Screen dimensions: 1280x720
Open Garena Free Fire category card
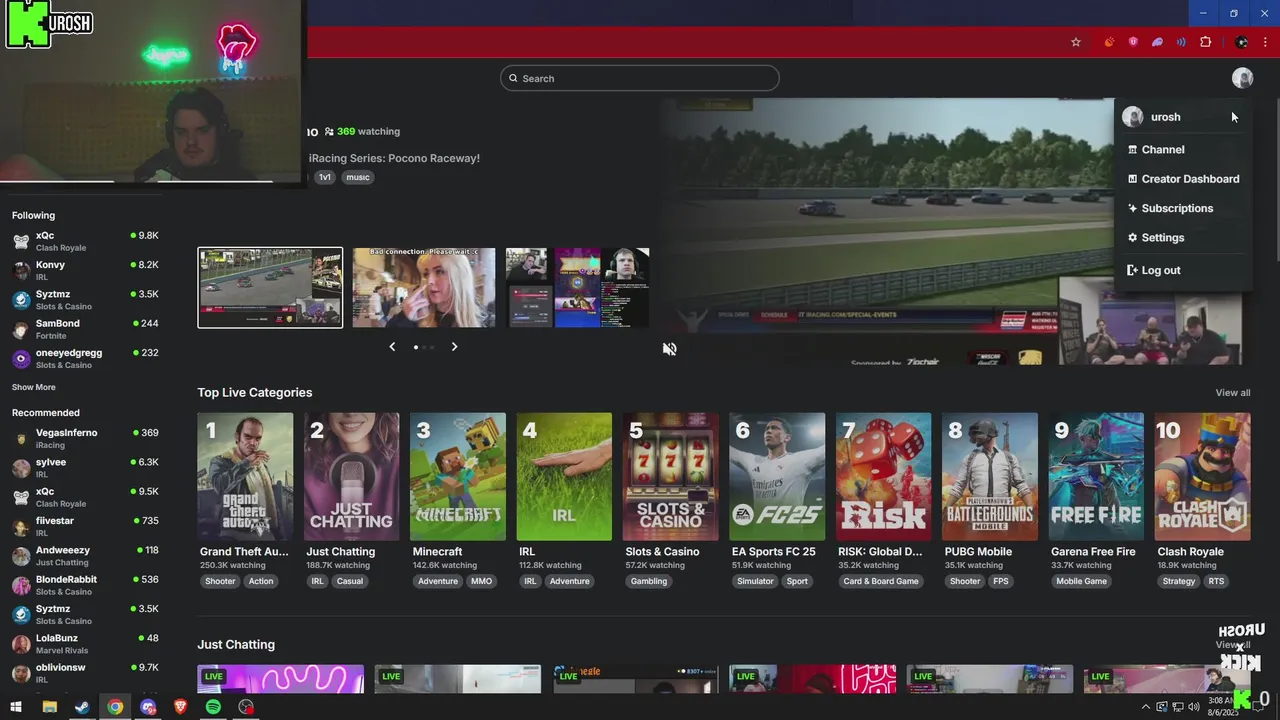click(x=1096, y=477)
